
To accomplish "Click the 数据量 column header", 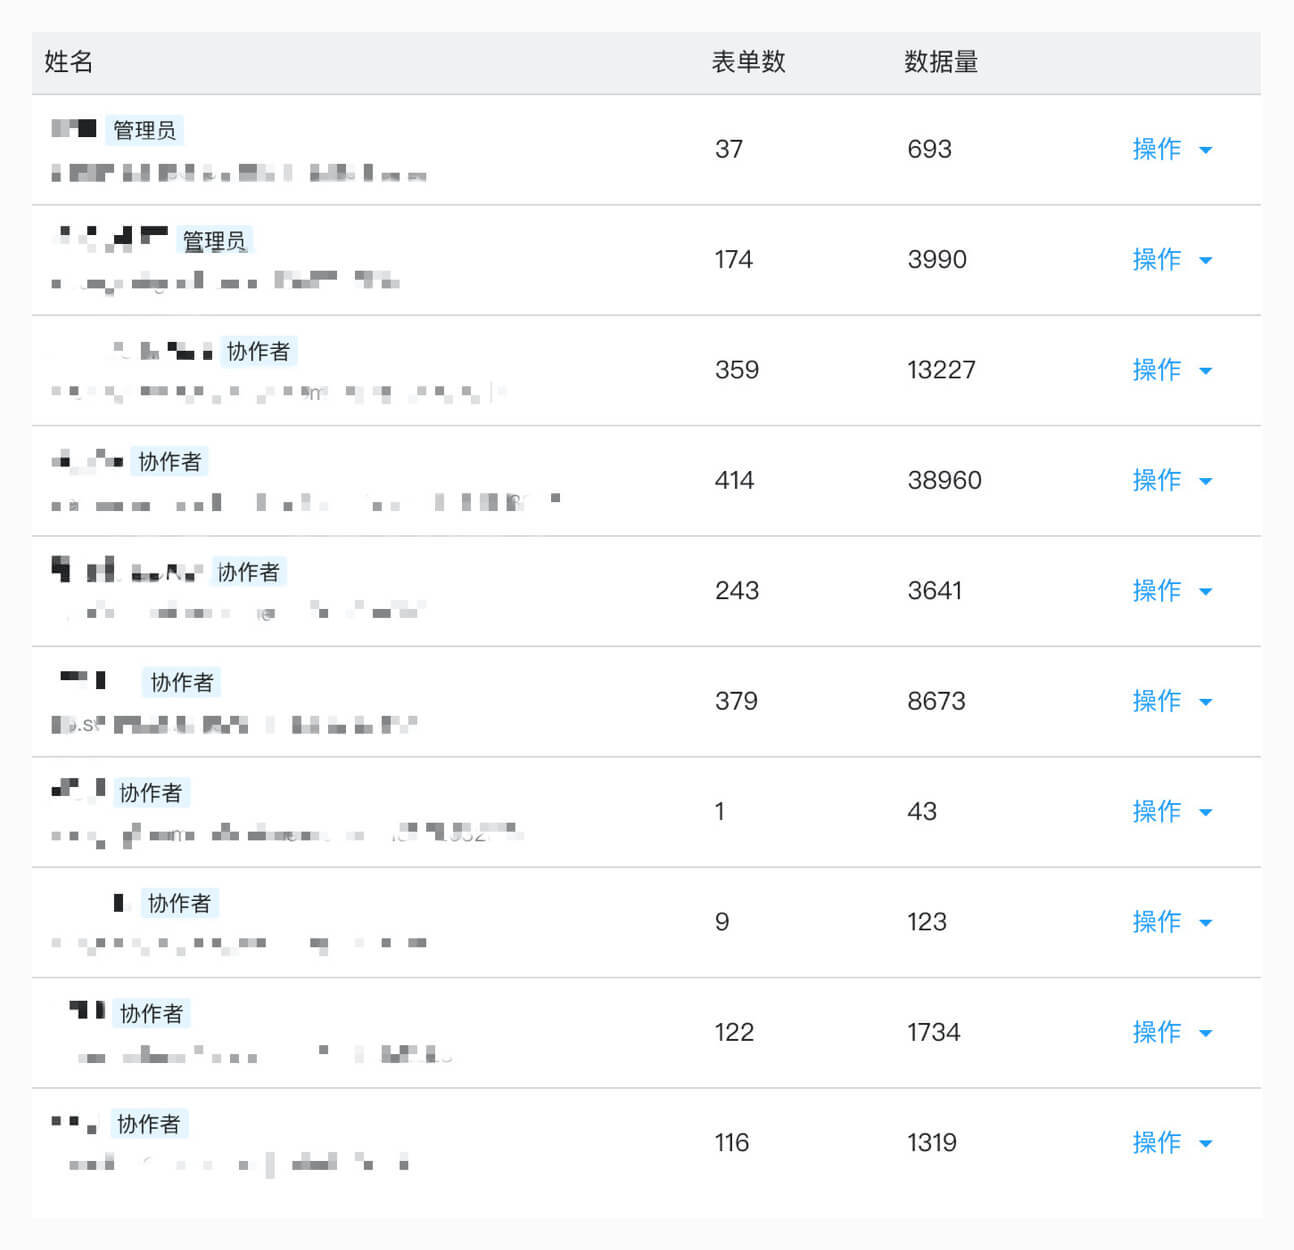I will (x=941, y=62).
